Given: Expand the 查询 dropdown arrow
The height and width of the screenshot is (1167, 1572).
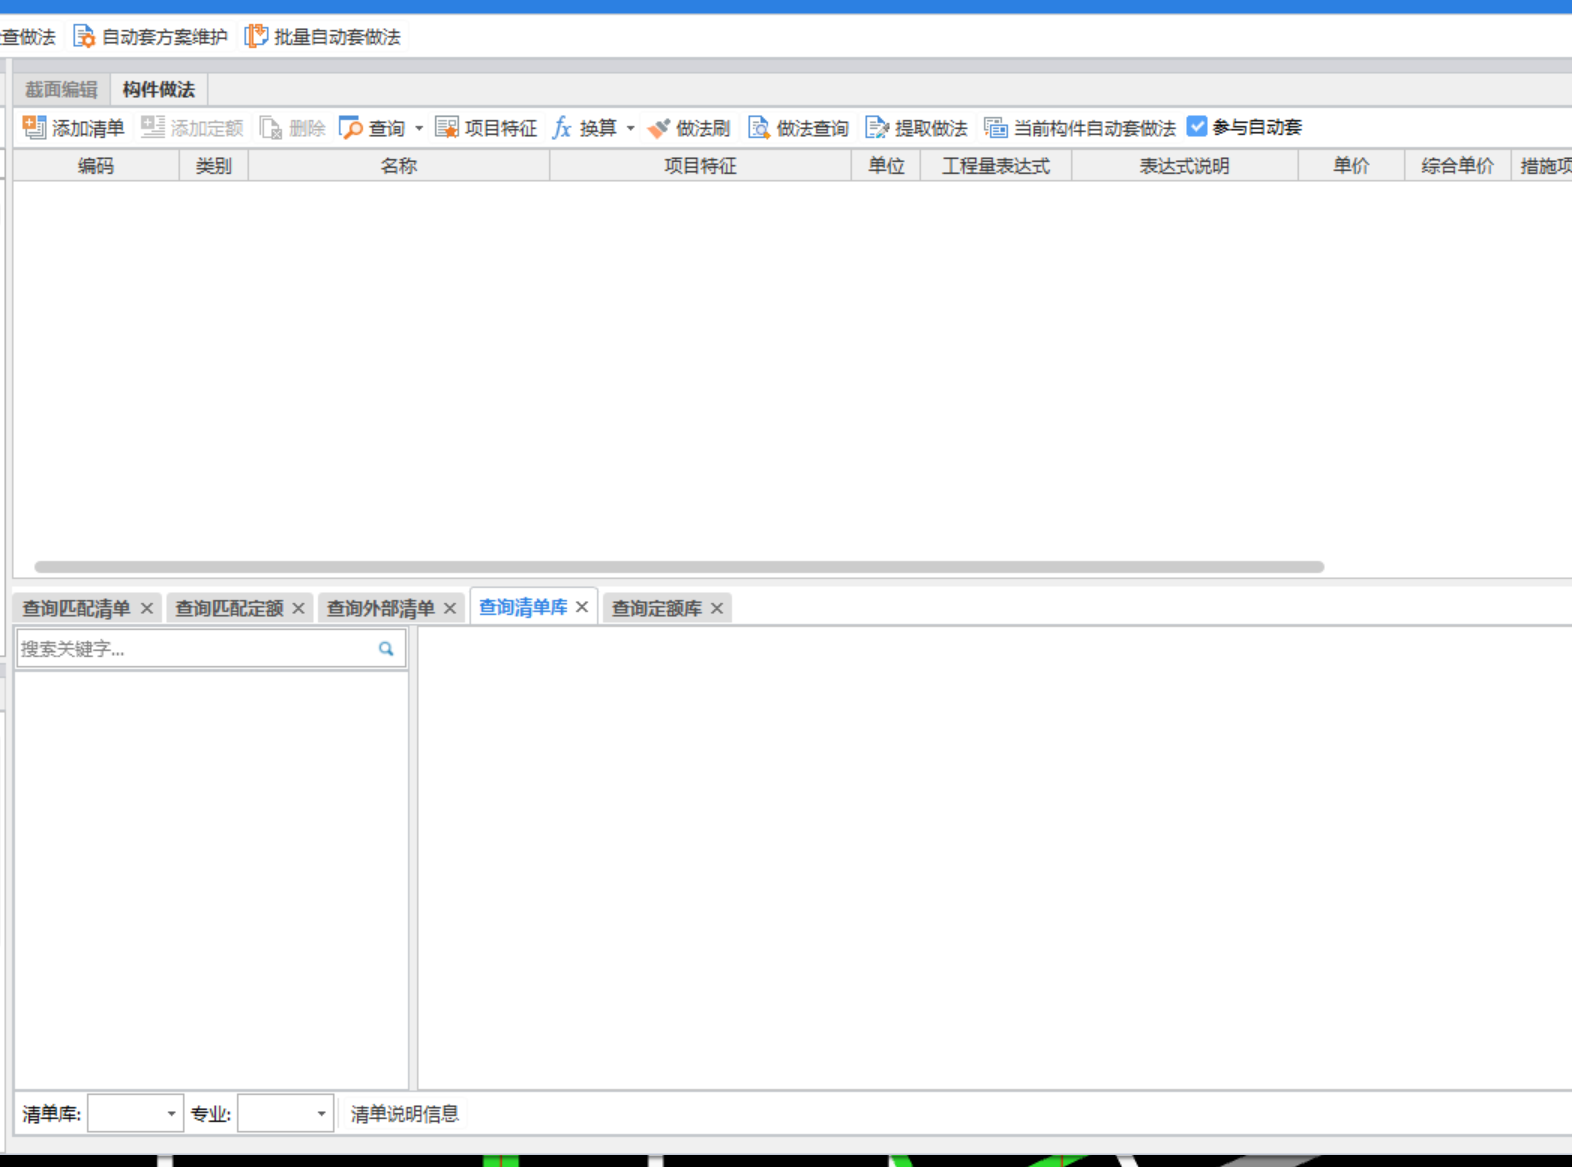Looking at the screenshot, I should click(x=419, y=129).
